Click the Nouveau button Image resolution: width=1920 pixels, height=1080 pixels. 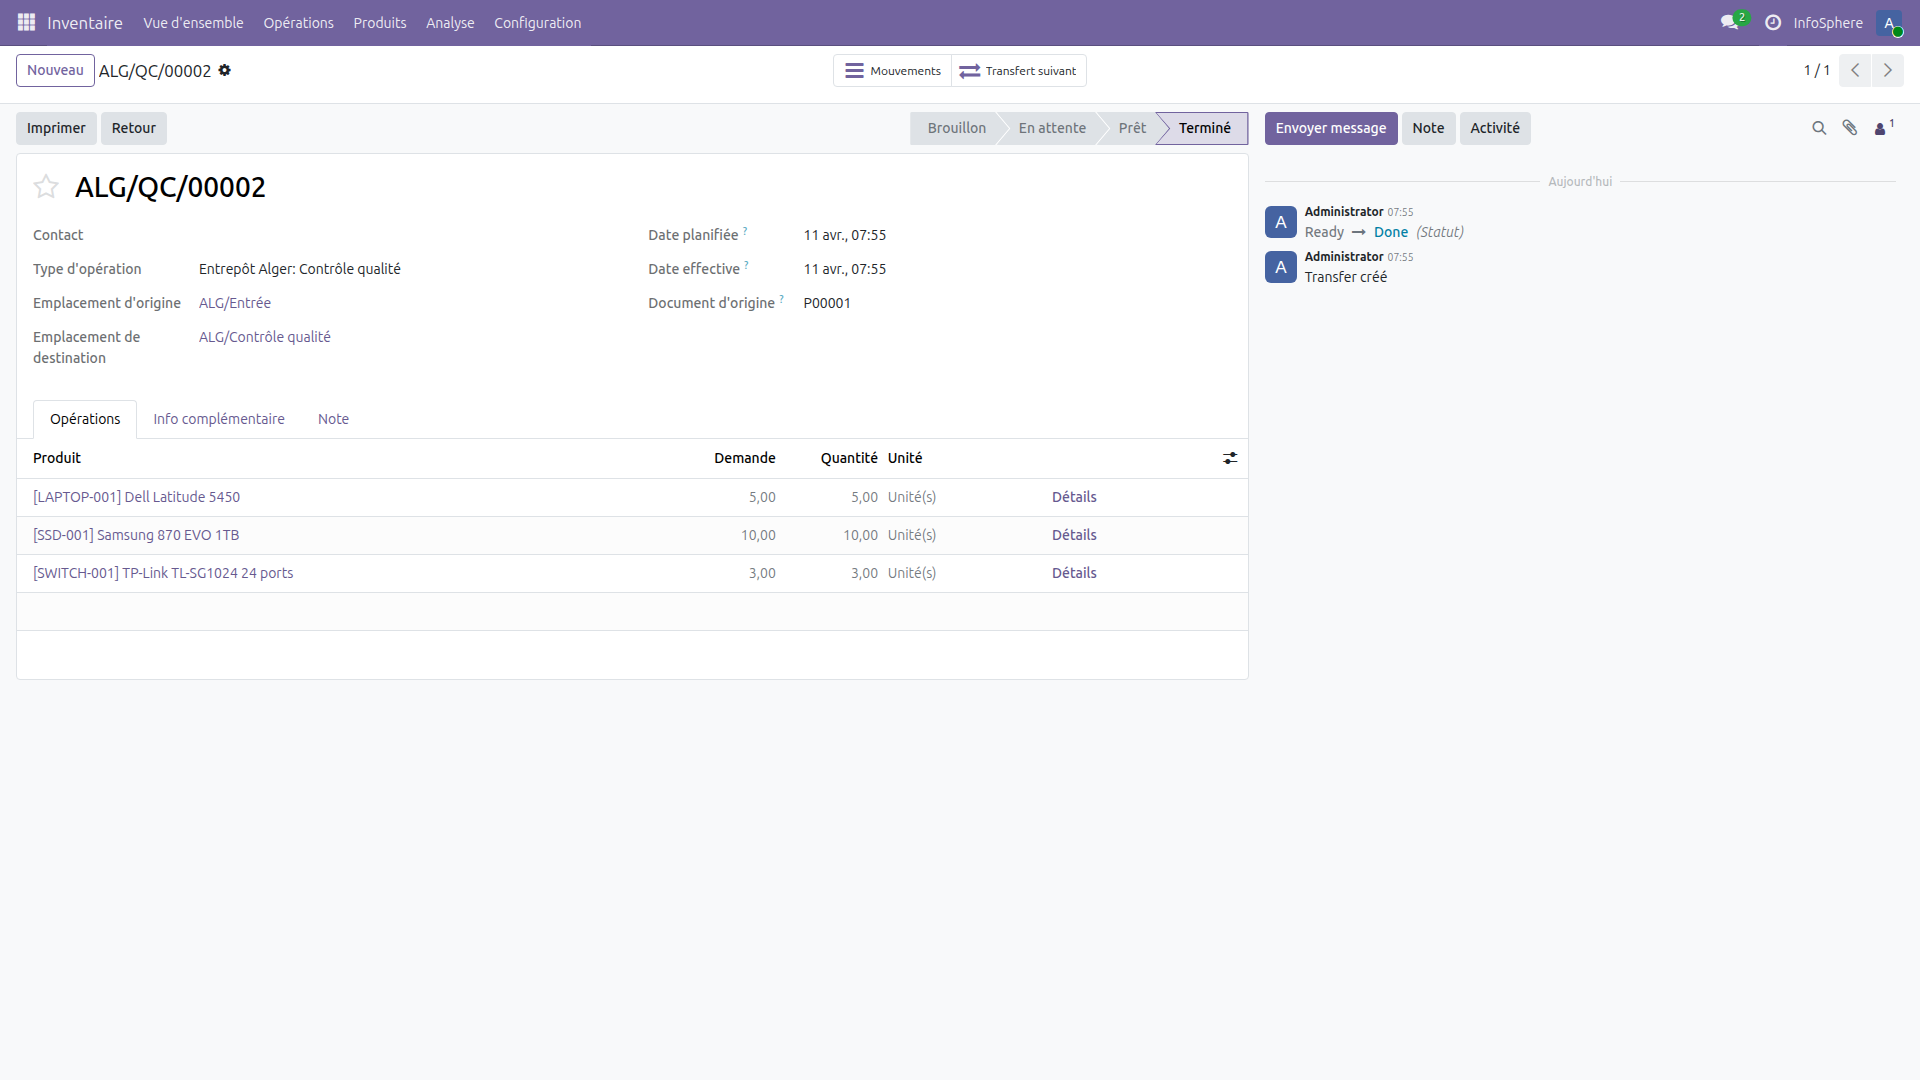coord(55,70)
